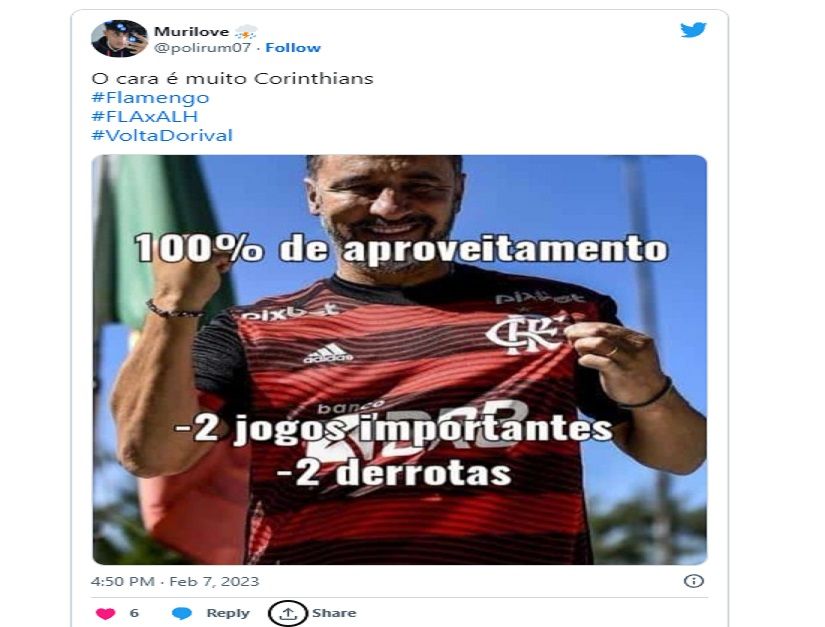825x627 pixels.
Task: Click the blue reply bubble icon
Action: pos(182,613)
